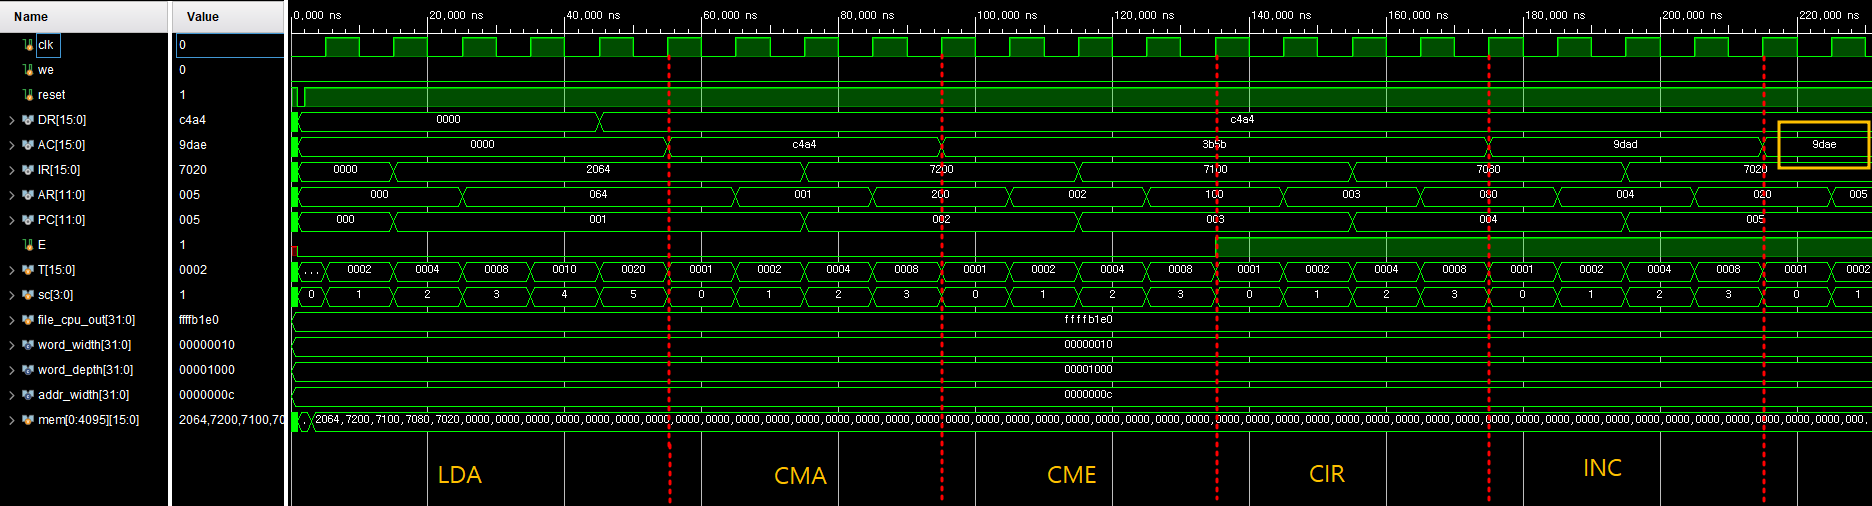Click the 0020 segment in T waveform
1872x506 pixels.
[633, 270]
